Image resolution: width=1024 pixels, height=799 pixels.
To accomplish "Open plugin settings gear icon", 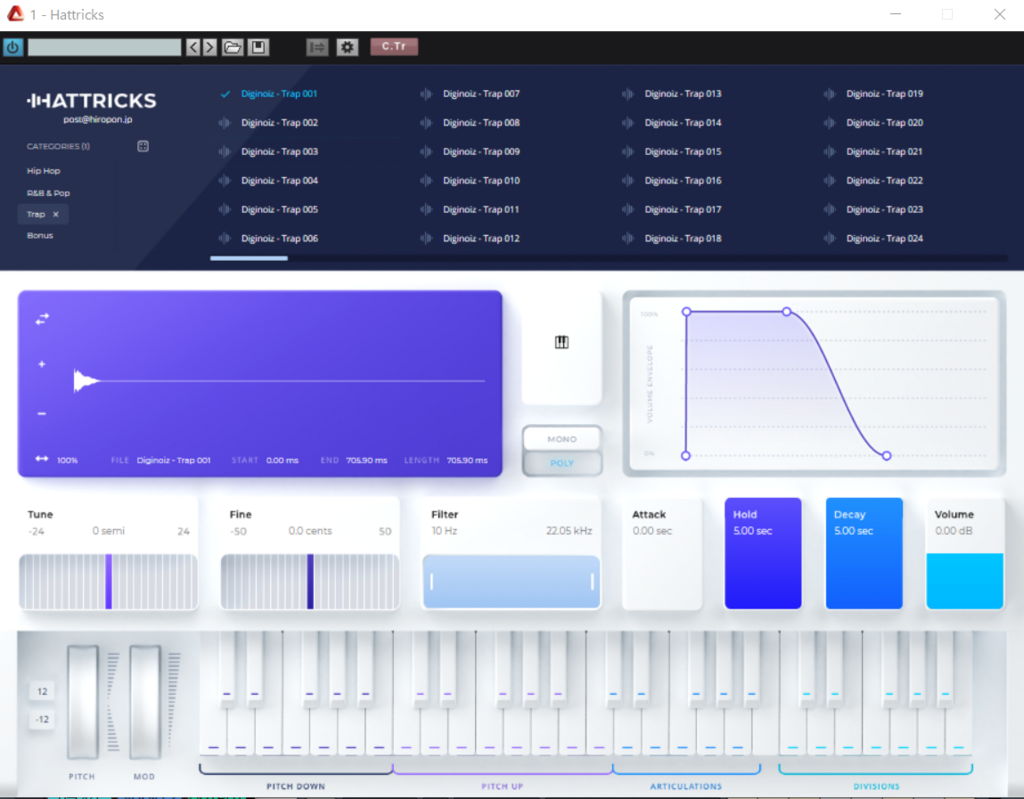I will 347,47.
